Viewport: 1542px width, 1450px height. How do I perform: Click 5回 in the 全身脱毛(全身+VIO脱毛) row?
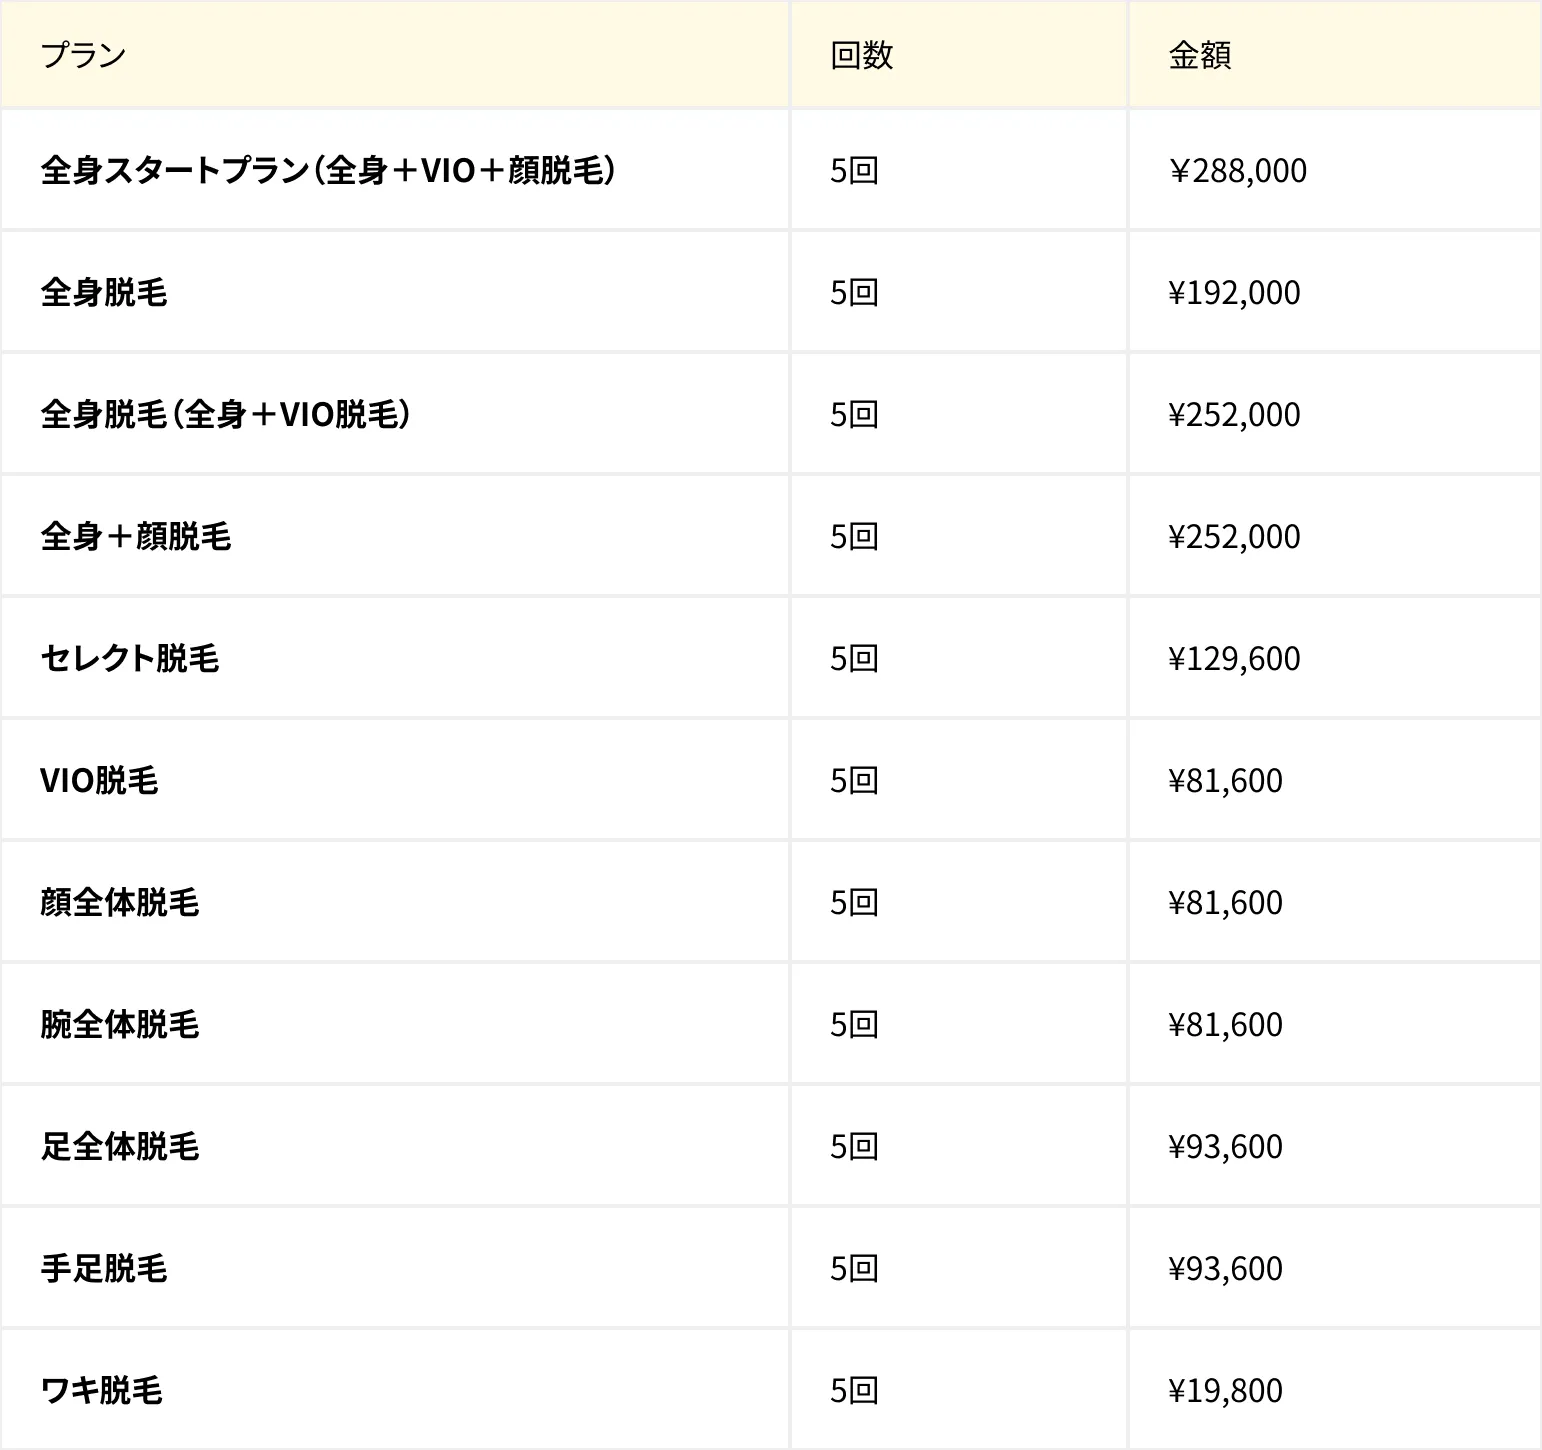point(854,415)
